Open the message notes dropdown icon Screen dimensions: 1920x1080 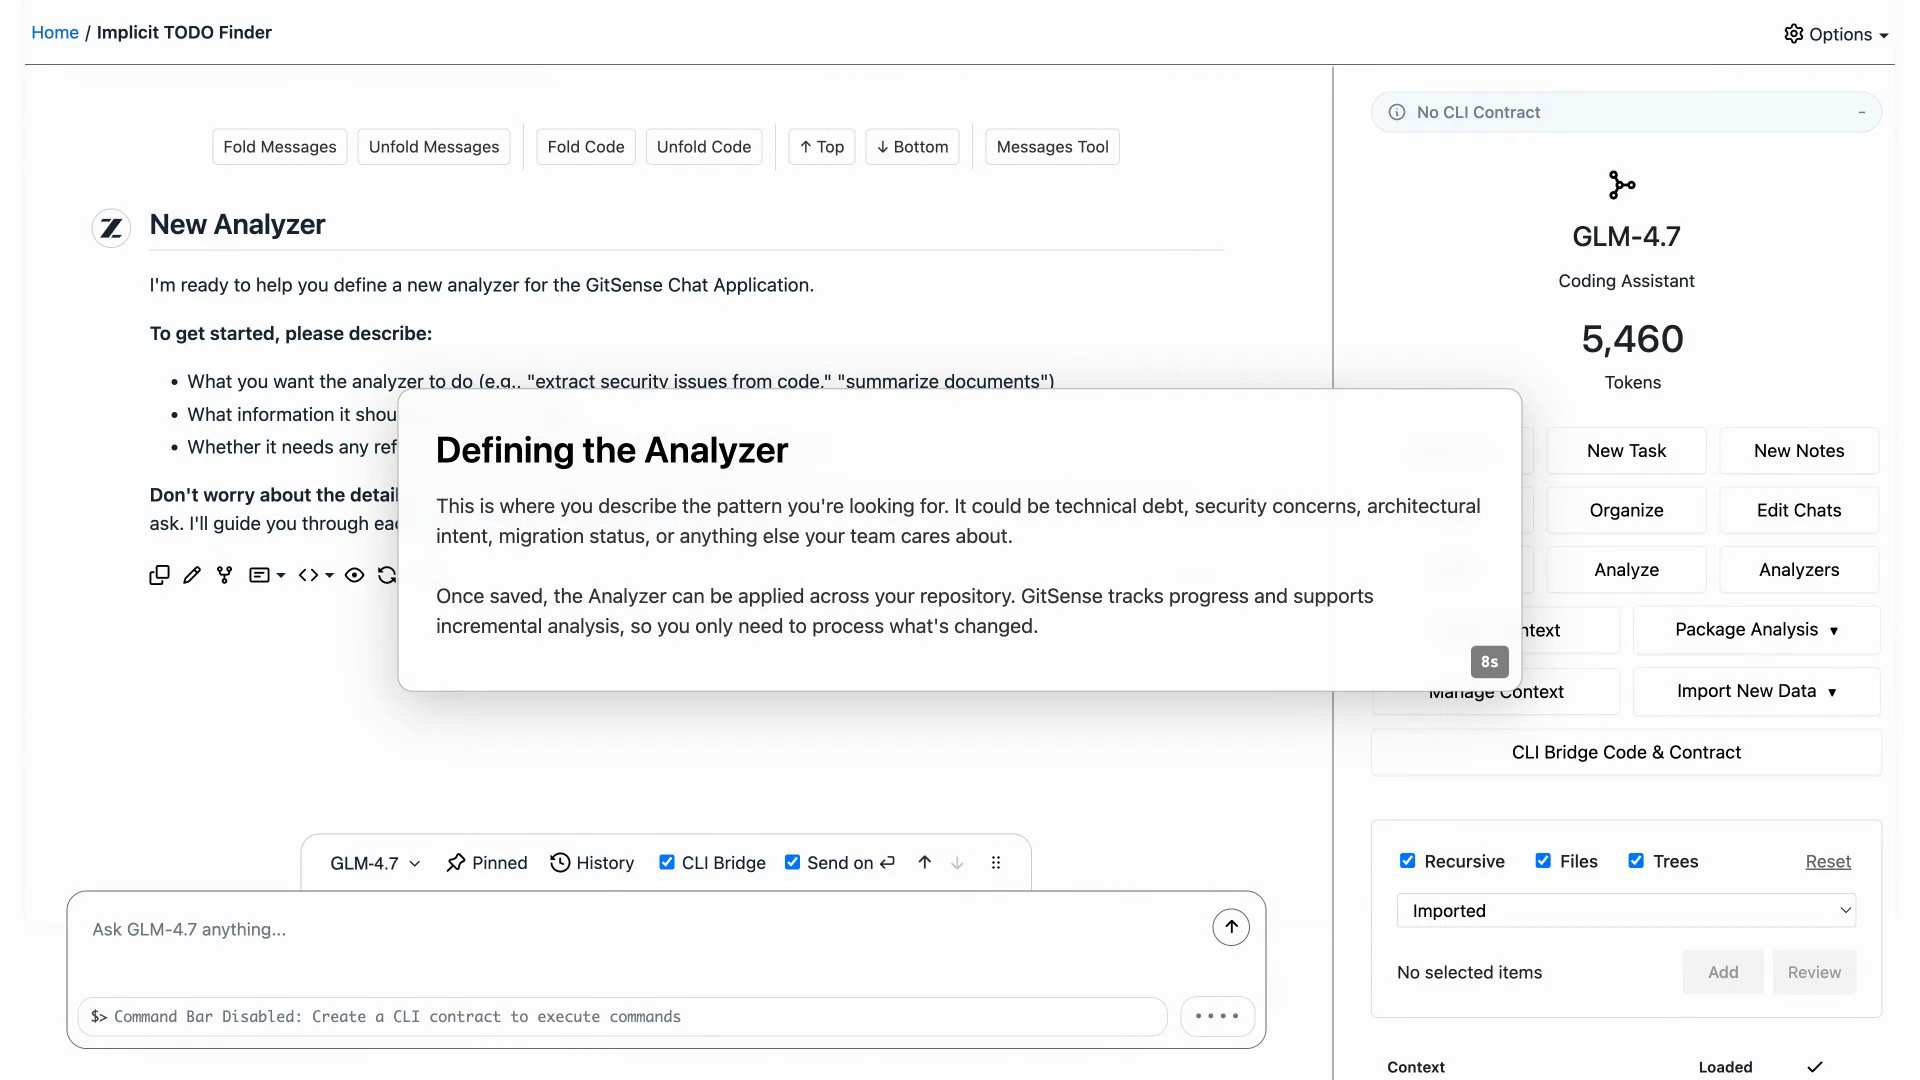[267, 575]
